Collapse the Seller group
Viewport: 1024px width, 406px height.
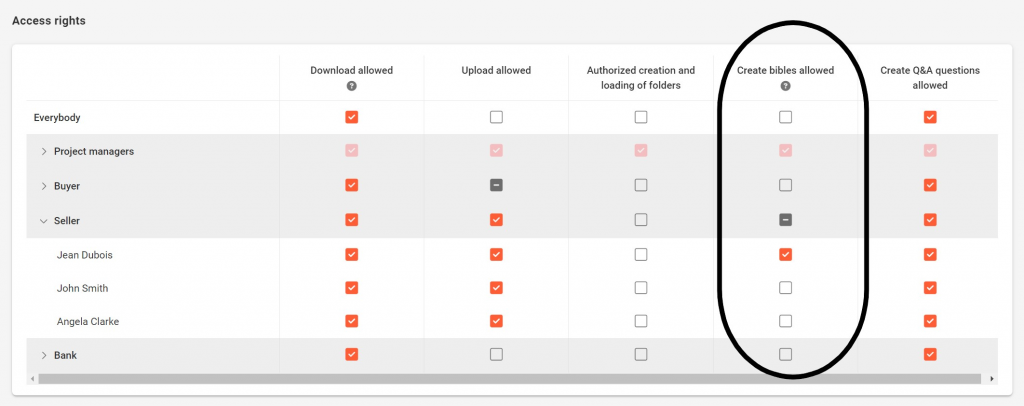(43, 220)
